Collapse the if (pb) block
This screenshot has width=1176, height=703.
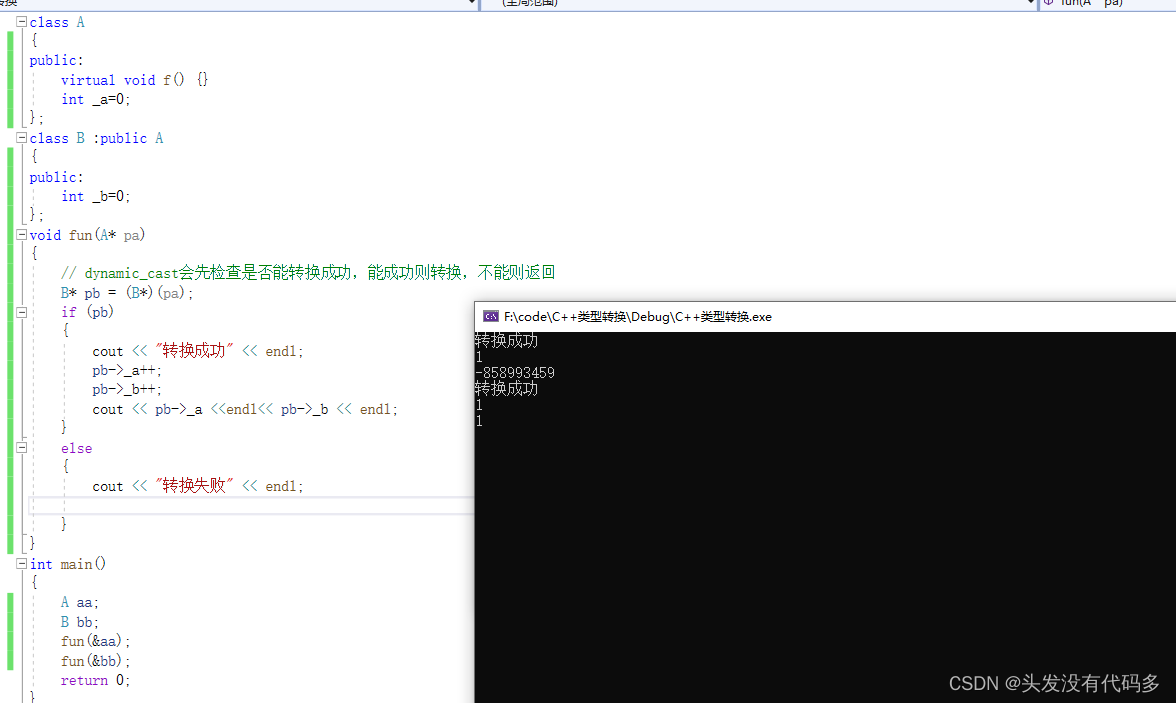point(22,312)
